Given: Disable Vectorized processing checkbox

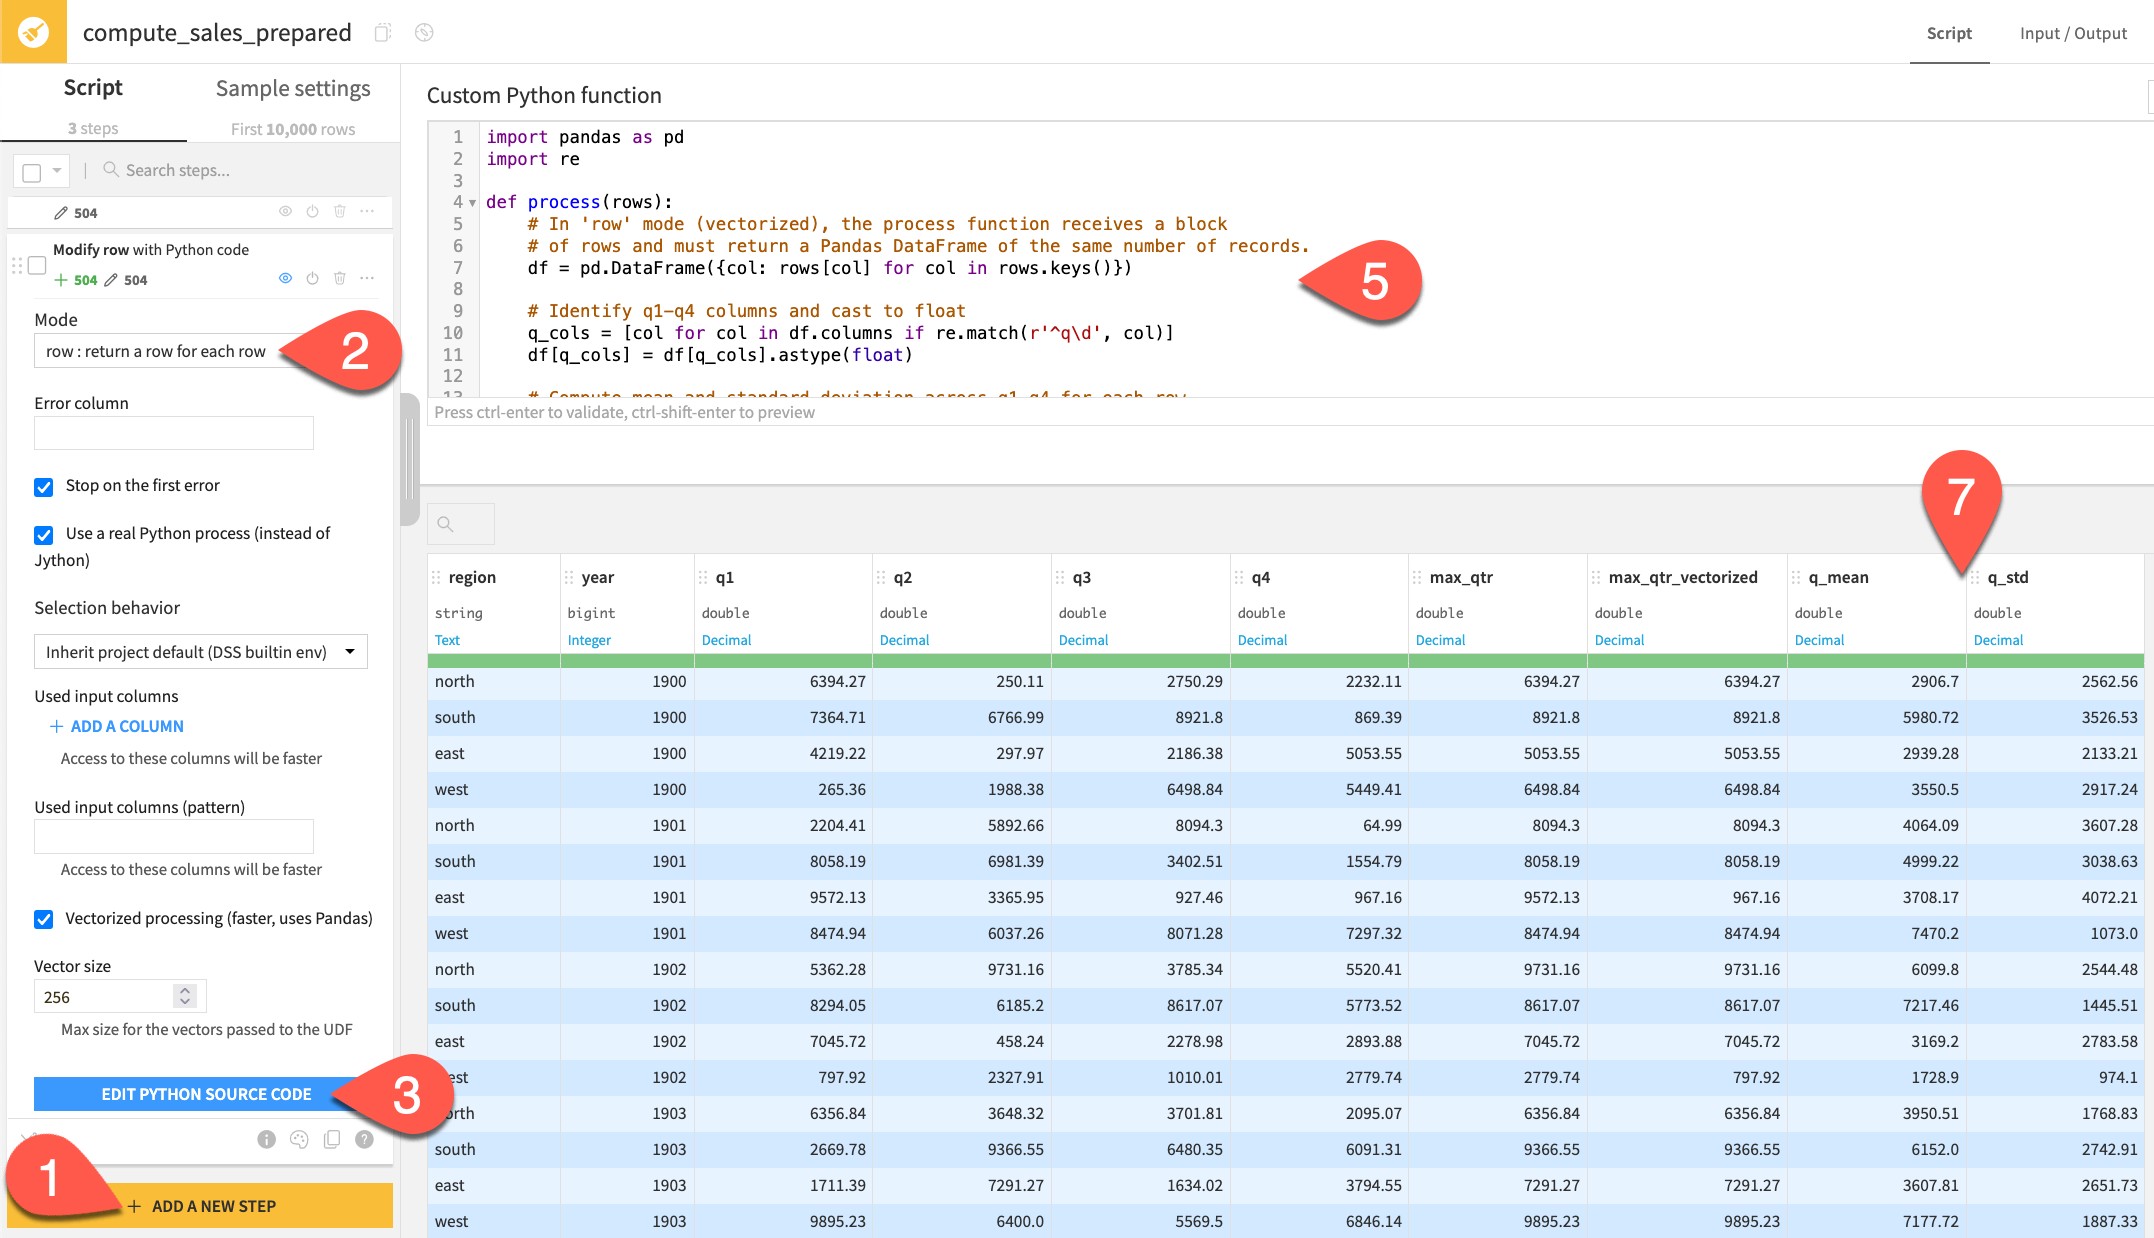Looking at the screenshot, I should [x=44, y=919].
